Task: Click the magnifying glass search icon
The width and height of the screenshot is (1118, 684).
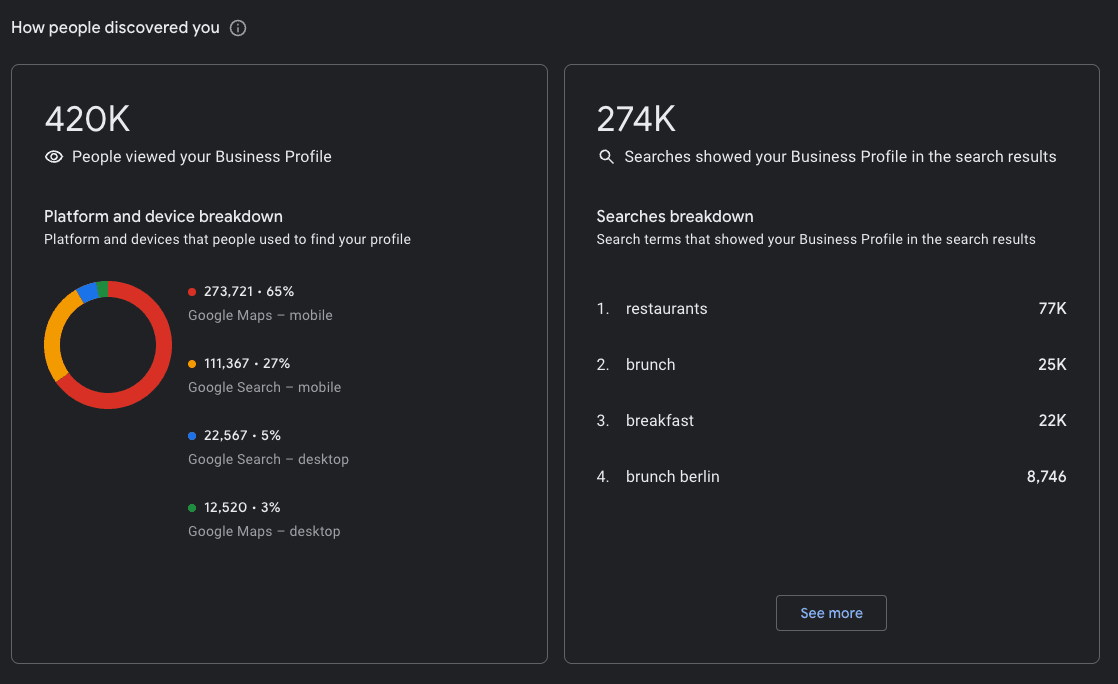Action: pyautogui.click(x=605, y=157)
